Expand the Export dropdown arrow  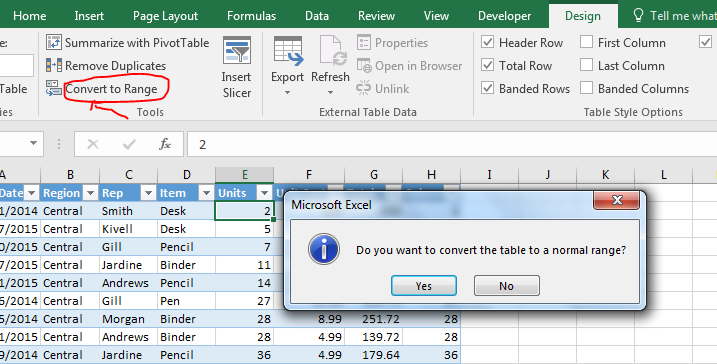(x=288, y=93)
